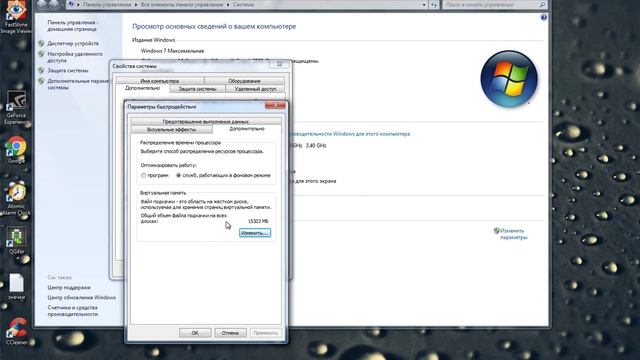Open 'Центр поддержки' link
This screenshot has height=360, width=640.
click(x=69, y=288)
